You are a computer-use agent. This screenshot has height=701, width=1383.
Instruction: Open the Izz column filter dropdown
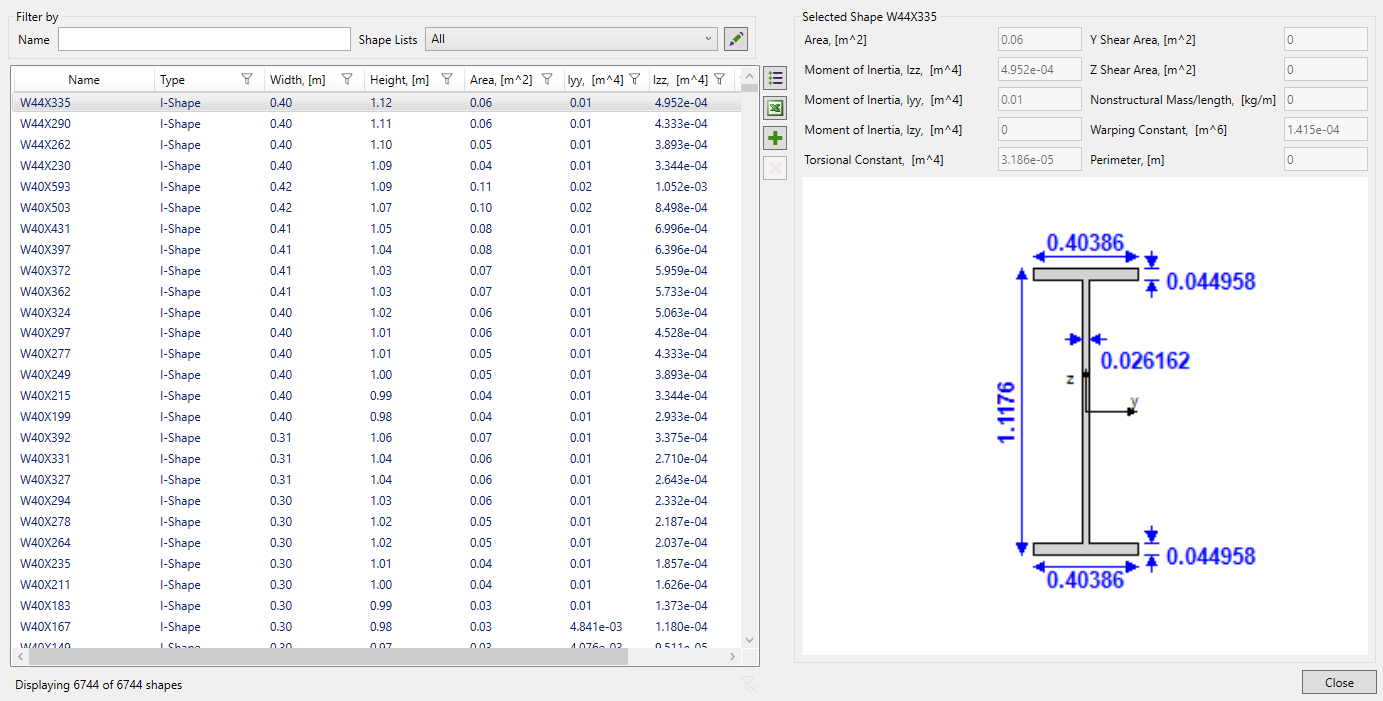coord(719,79)
